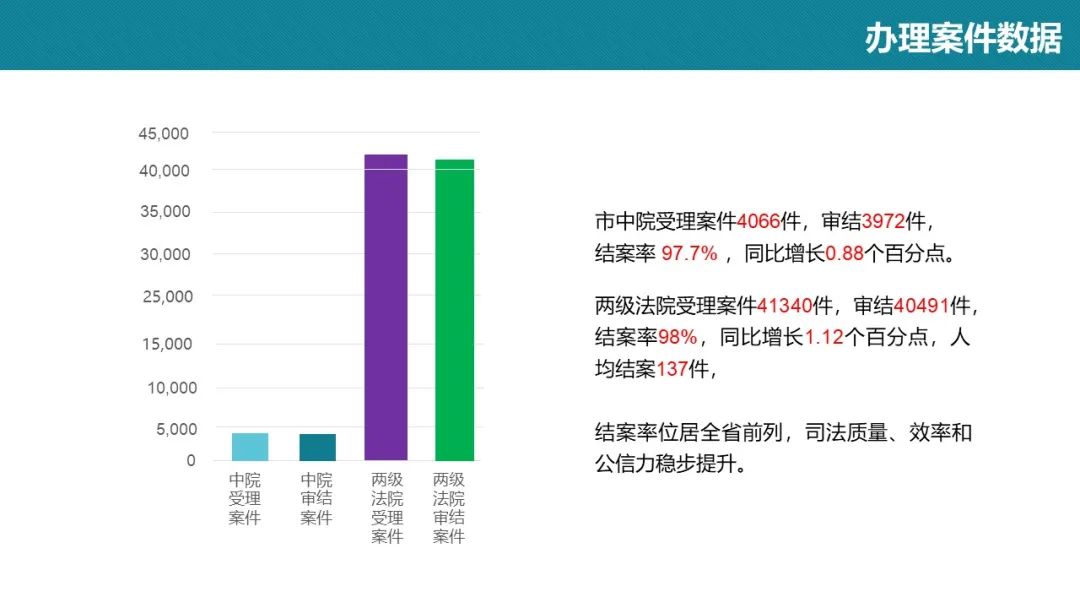Click the 0 axis label

191,461
